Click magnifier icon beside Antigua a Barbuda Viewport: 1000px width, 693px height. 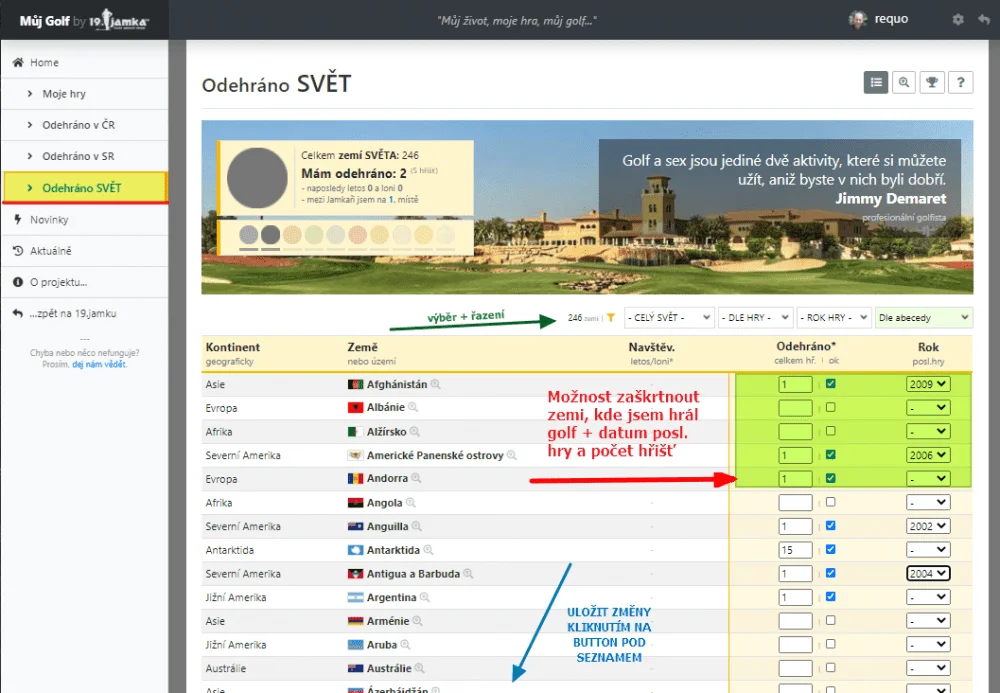click(468, 573)
